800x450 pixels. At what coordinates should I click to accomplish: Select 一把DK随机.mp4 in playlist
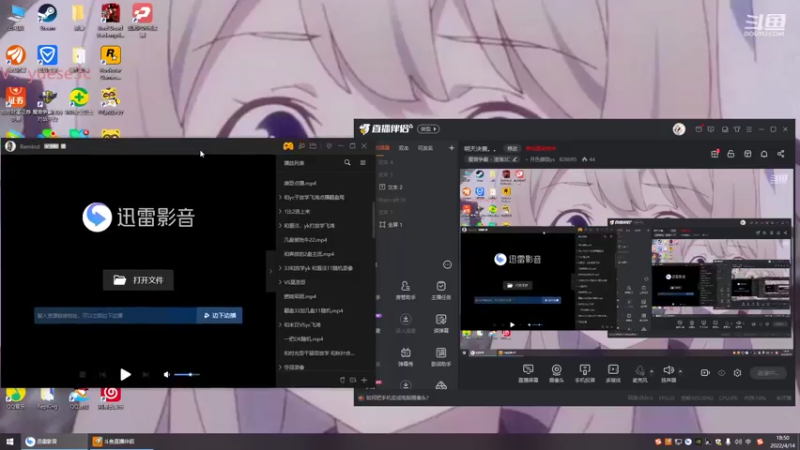coord(304,339)
